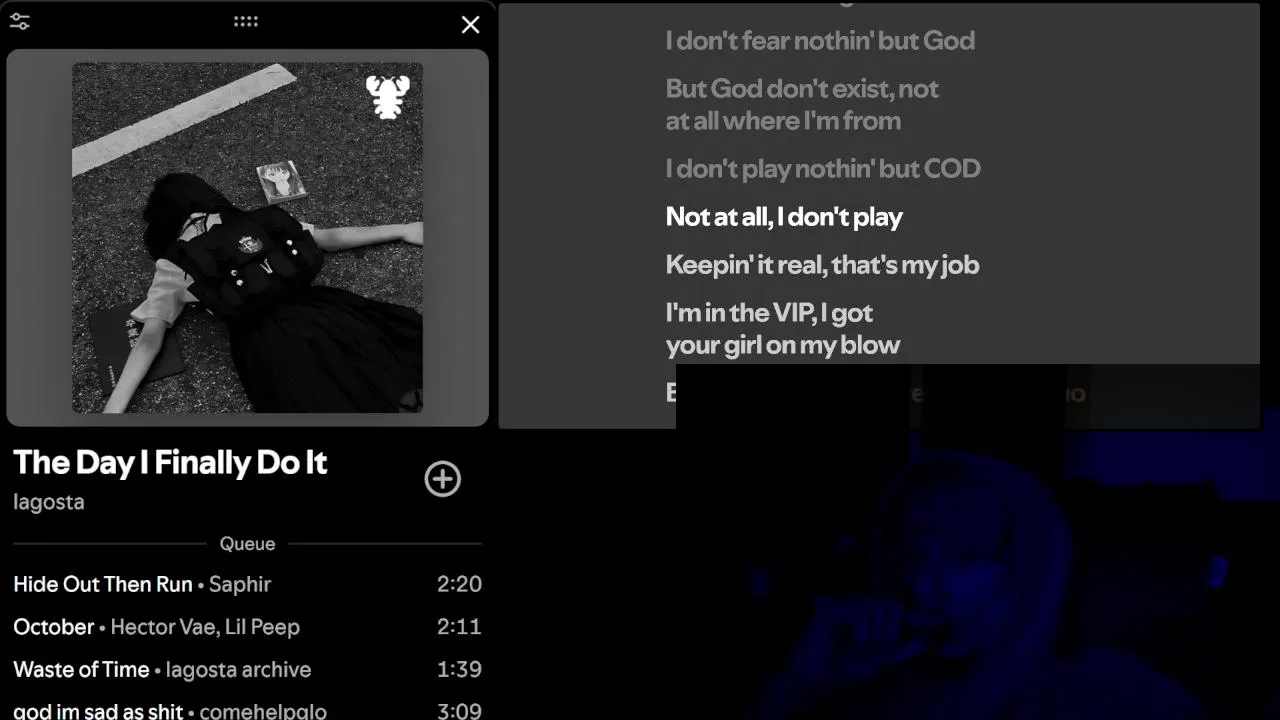Click the lobster logo on the album art
1280x720 pixels.
388,97
